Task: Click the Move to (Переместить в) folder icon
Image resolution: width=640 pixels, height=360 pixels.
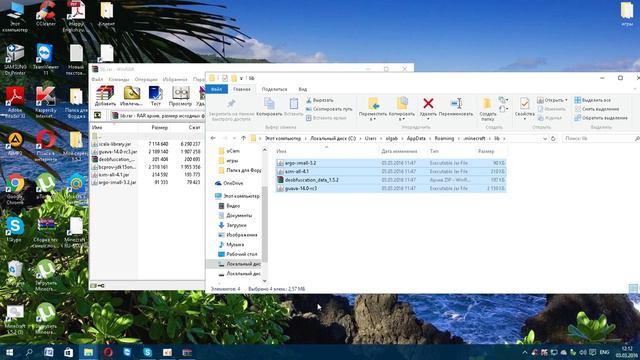Action: (373, 103)
